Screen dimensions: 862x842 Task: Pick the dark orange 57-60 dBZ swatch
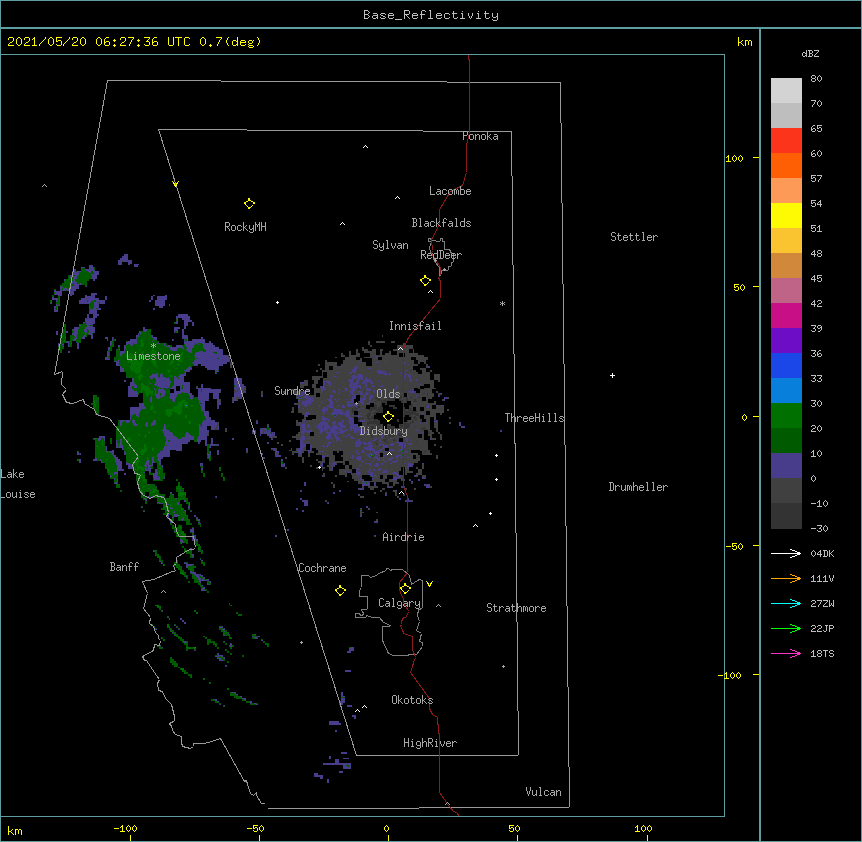pos(786,166)
